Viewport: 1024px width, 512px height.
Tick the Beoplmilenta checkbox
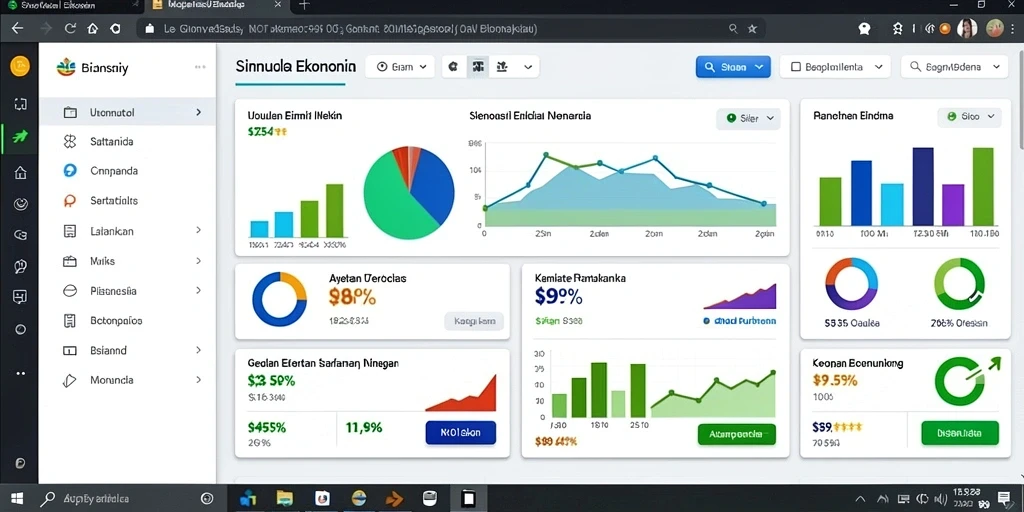(795, 67)
